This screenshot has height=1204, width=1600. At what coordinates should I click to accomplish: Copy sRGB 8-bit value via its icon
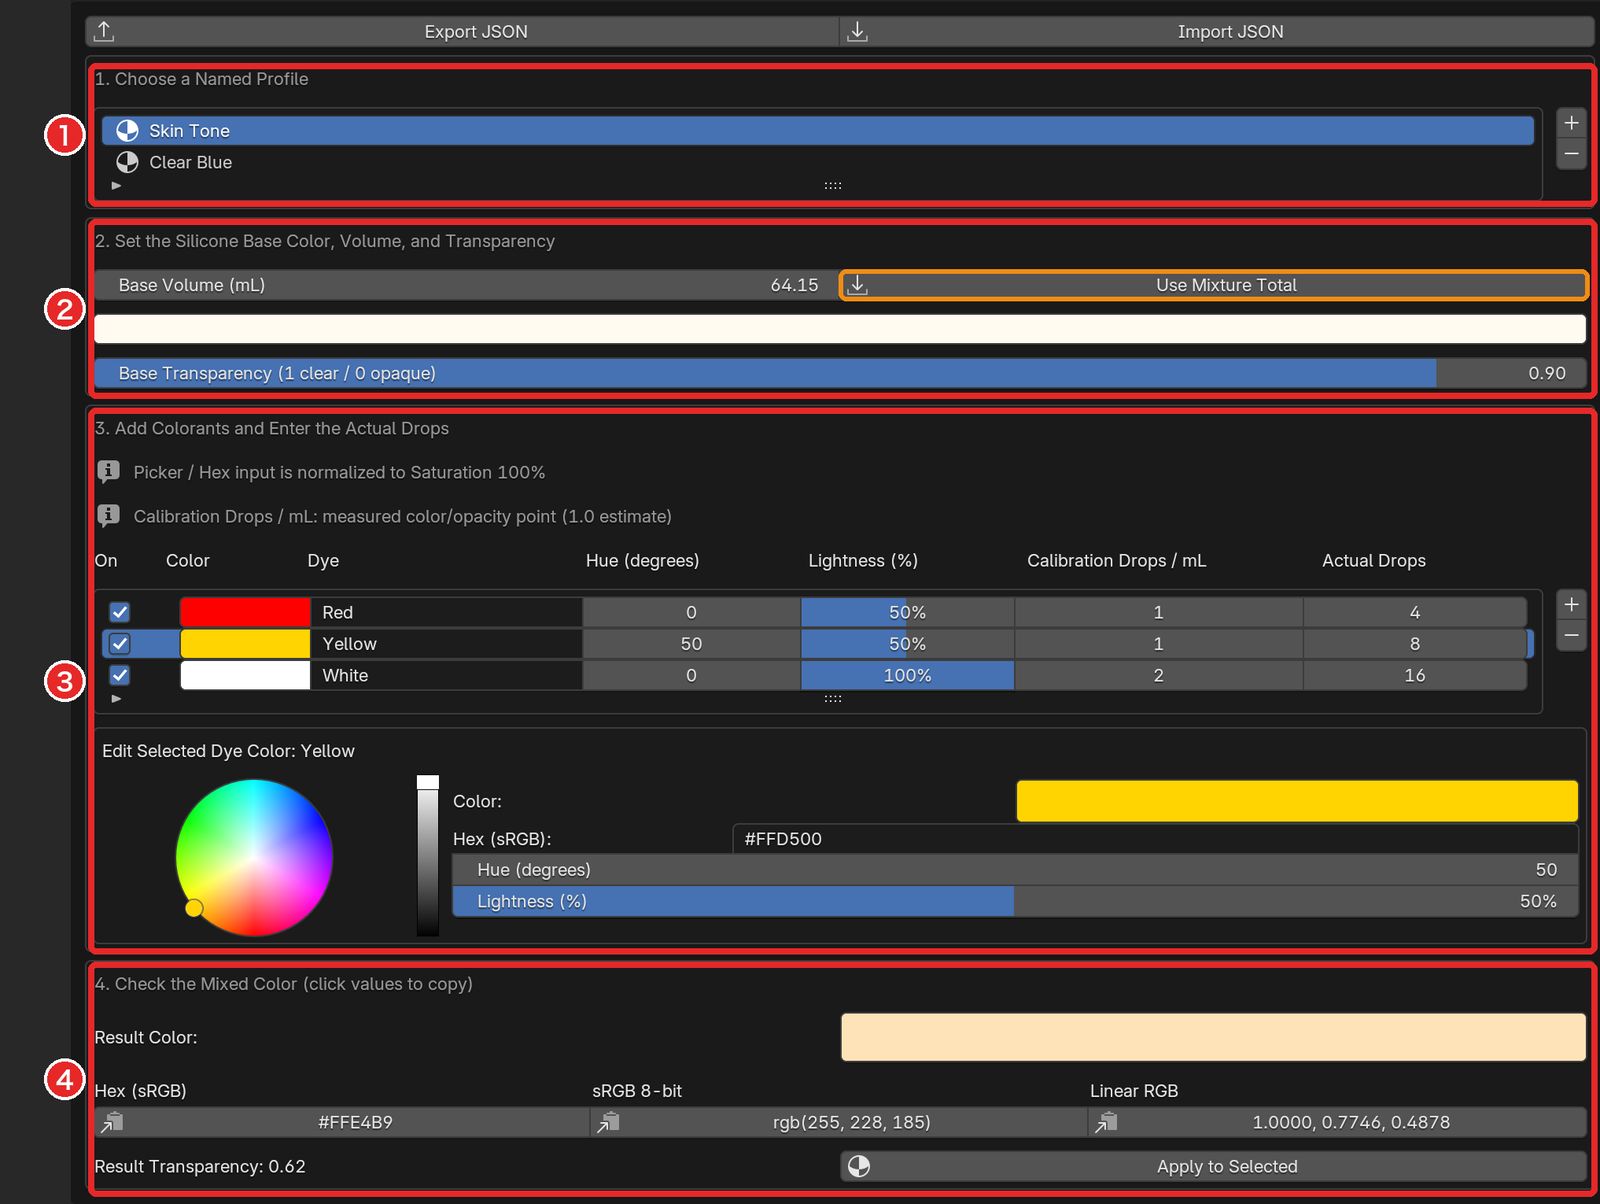click(x=608, y=1122)
